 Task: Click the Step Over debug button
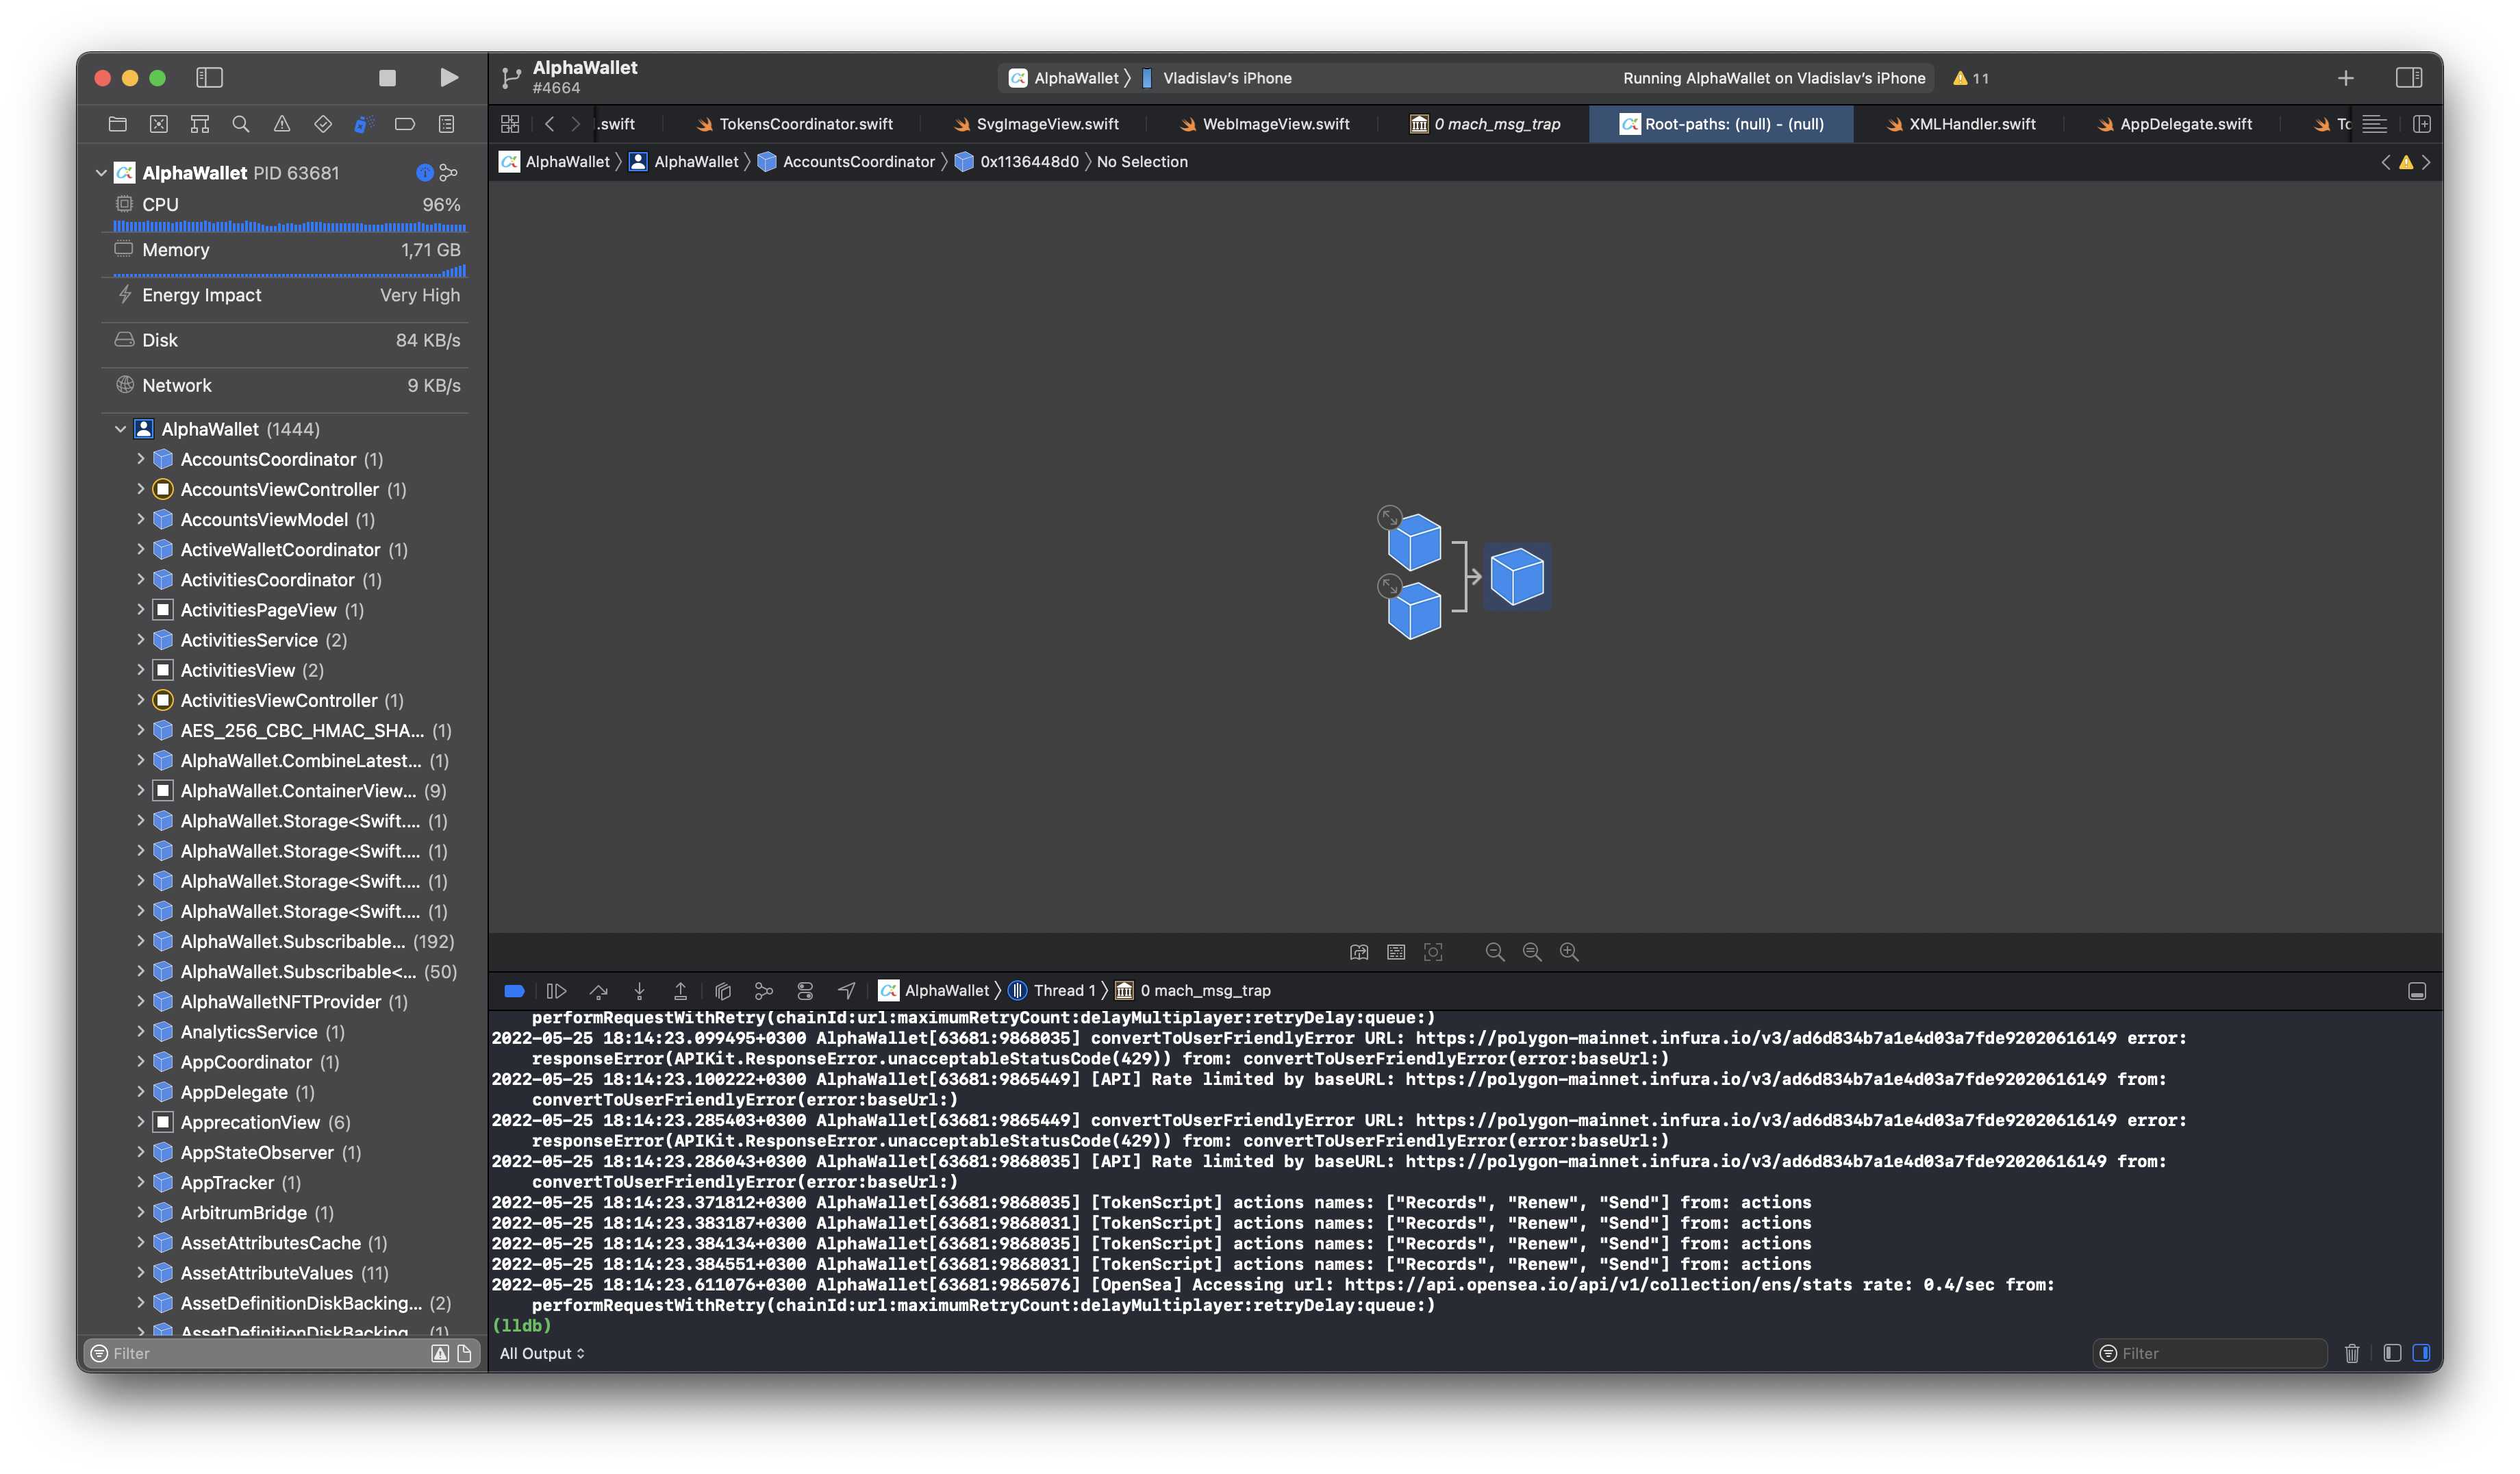598,991
